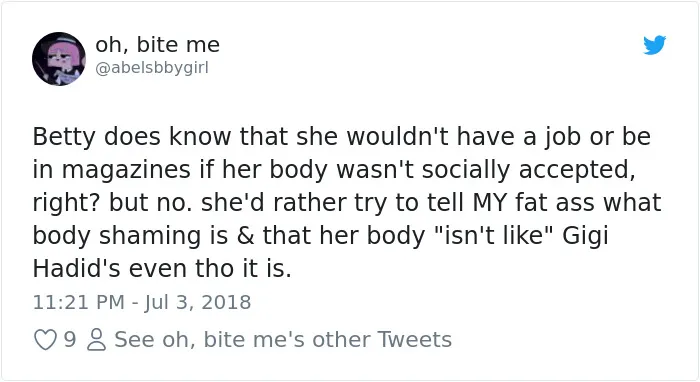See oh, bite me's other Tweets
This screenshot has height=382, width=700.
[x=283, y=339]
